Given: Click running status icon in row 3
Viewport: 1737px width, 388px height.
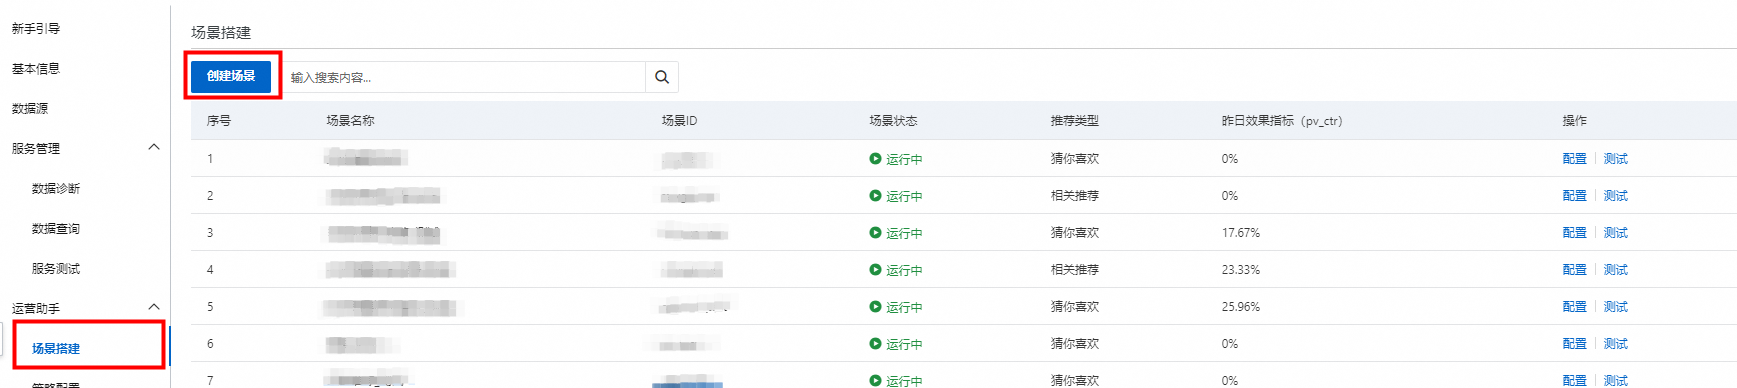Looking at the screenshot, I should tap(876, 233).
